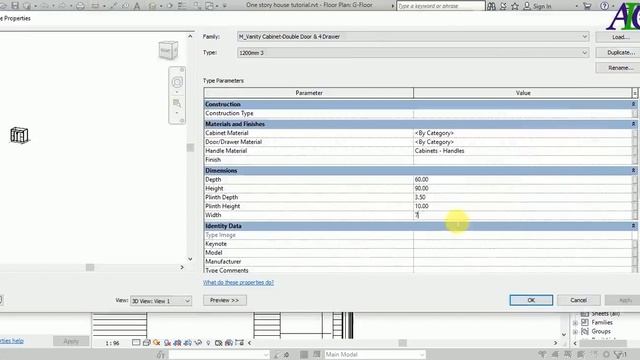
Task: Collapse the Identity Data parameter group
Action: (633, 226)
